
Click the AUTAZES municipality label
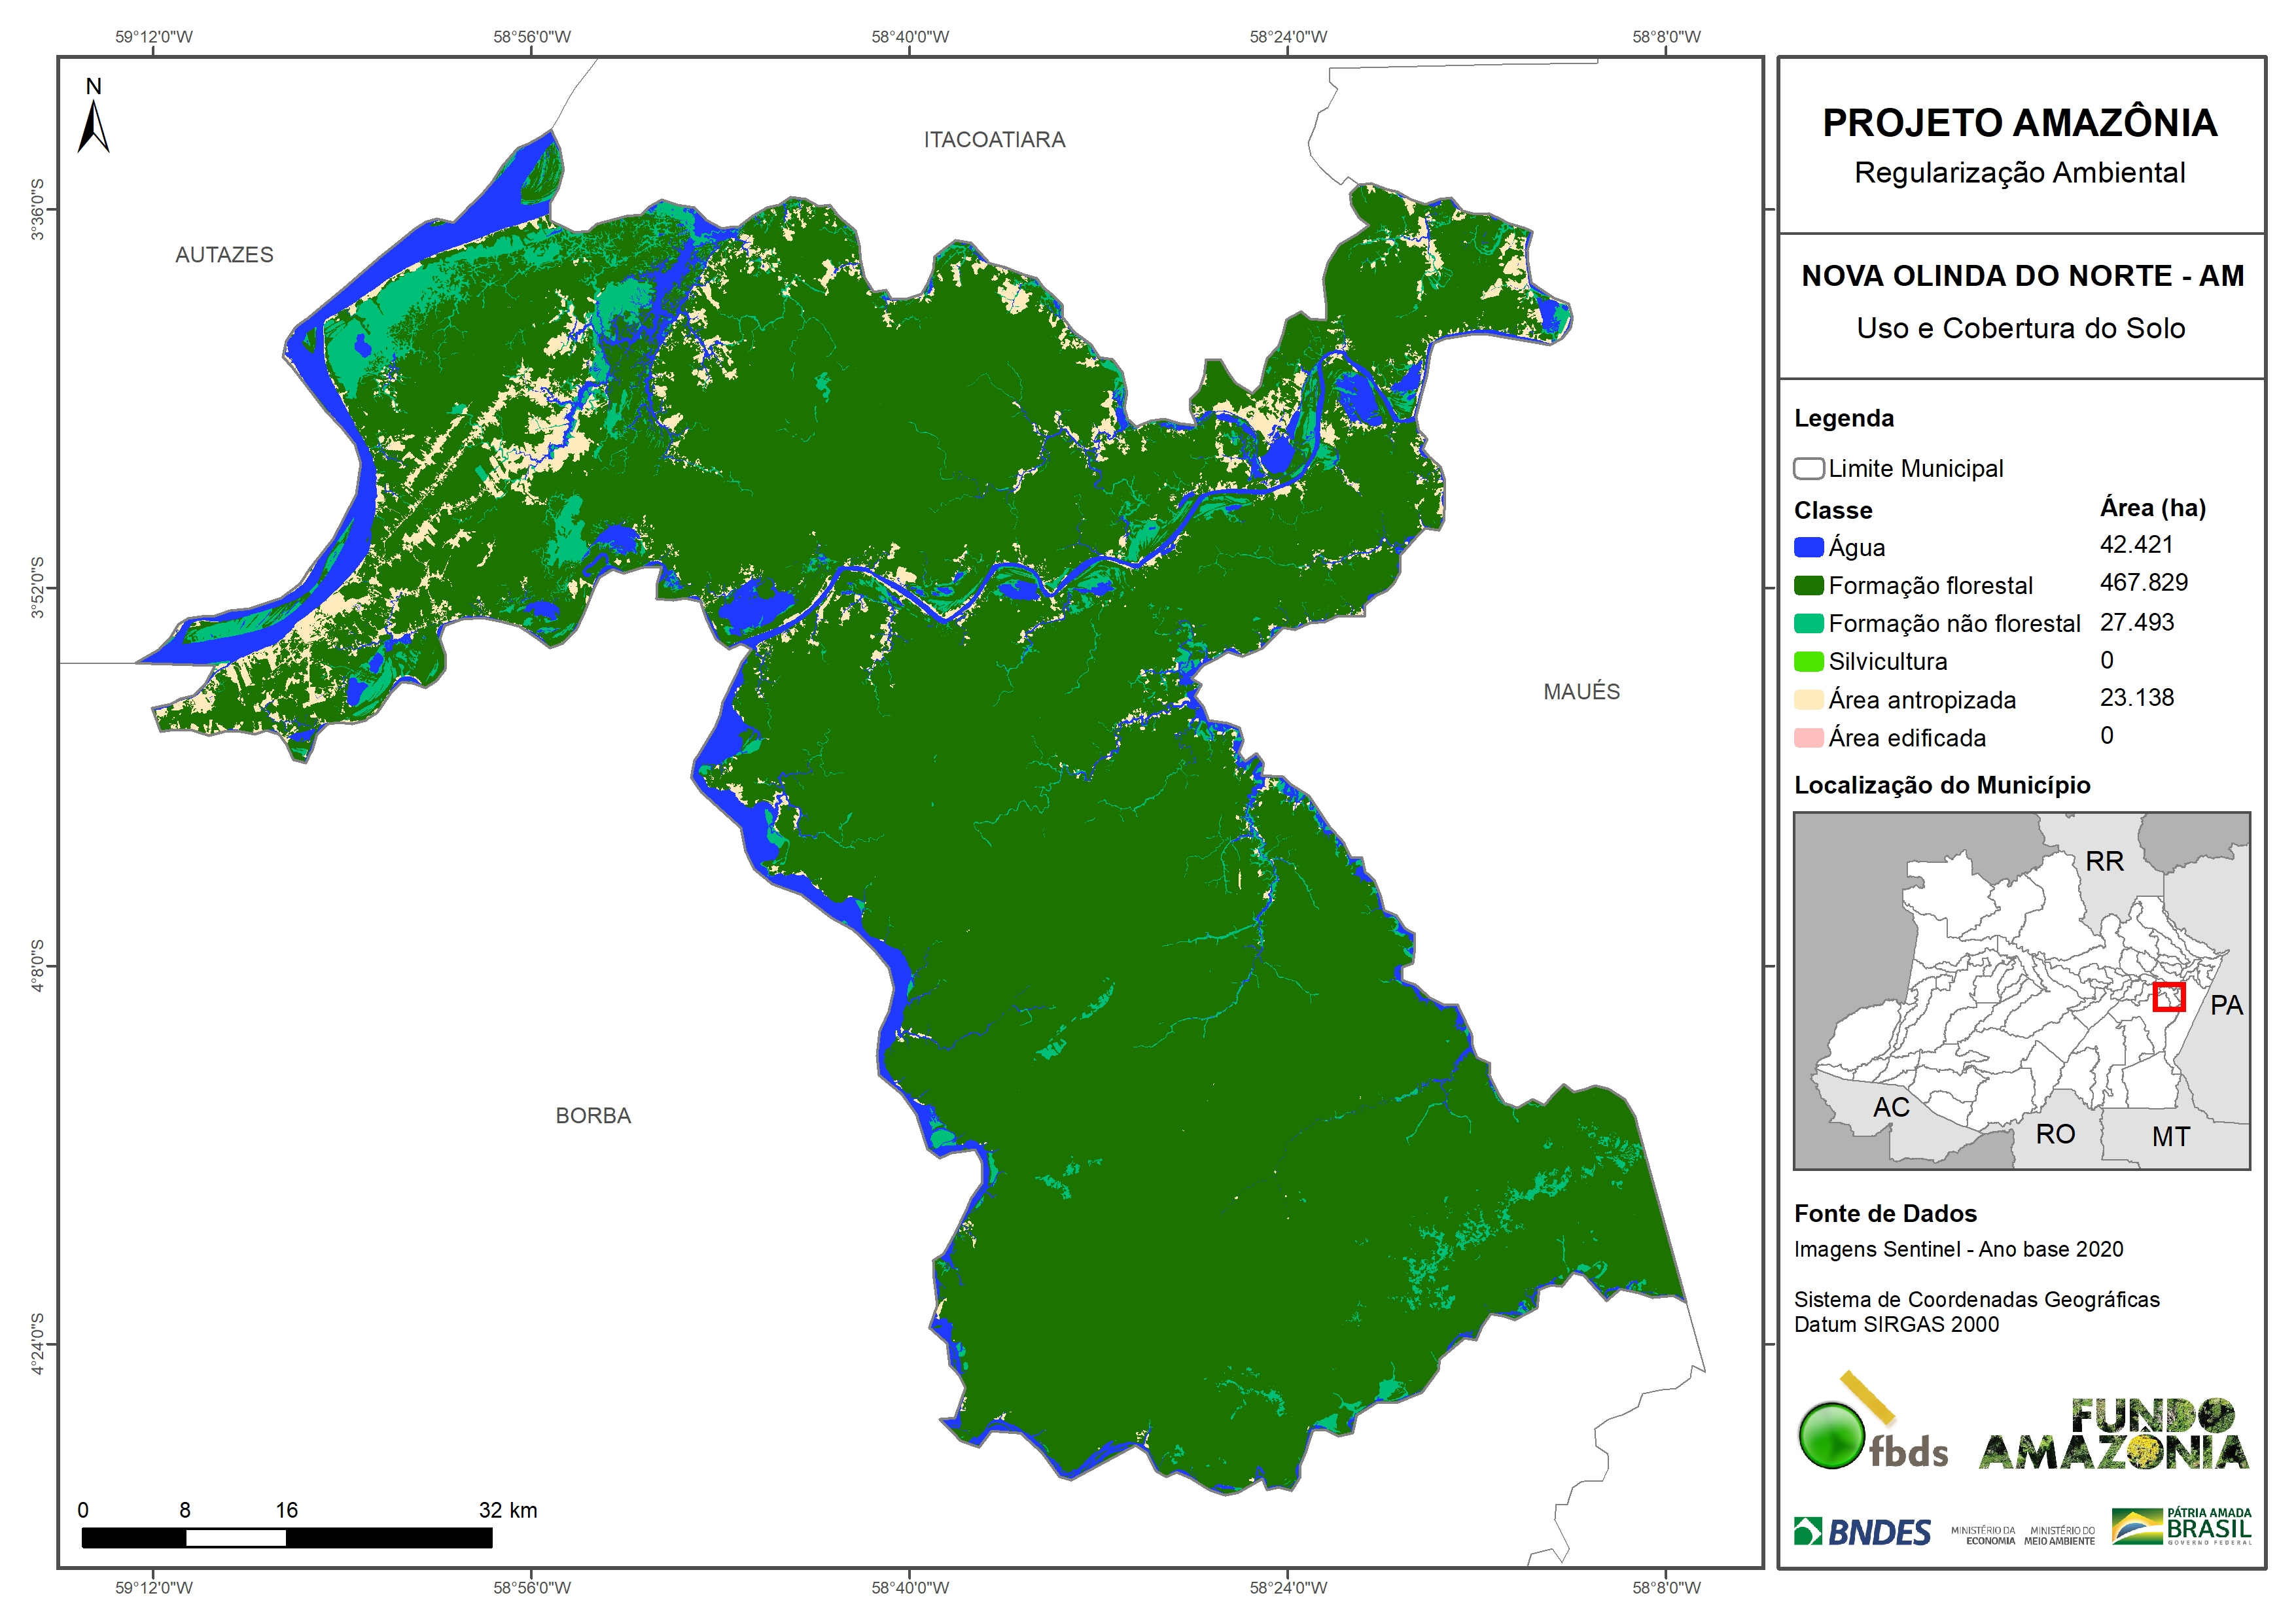click(x=224, y=255)
